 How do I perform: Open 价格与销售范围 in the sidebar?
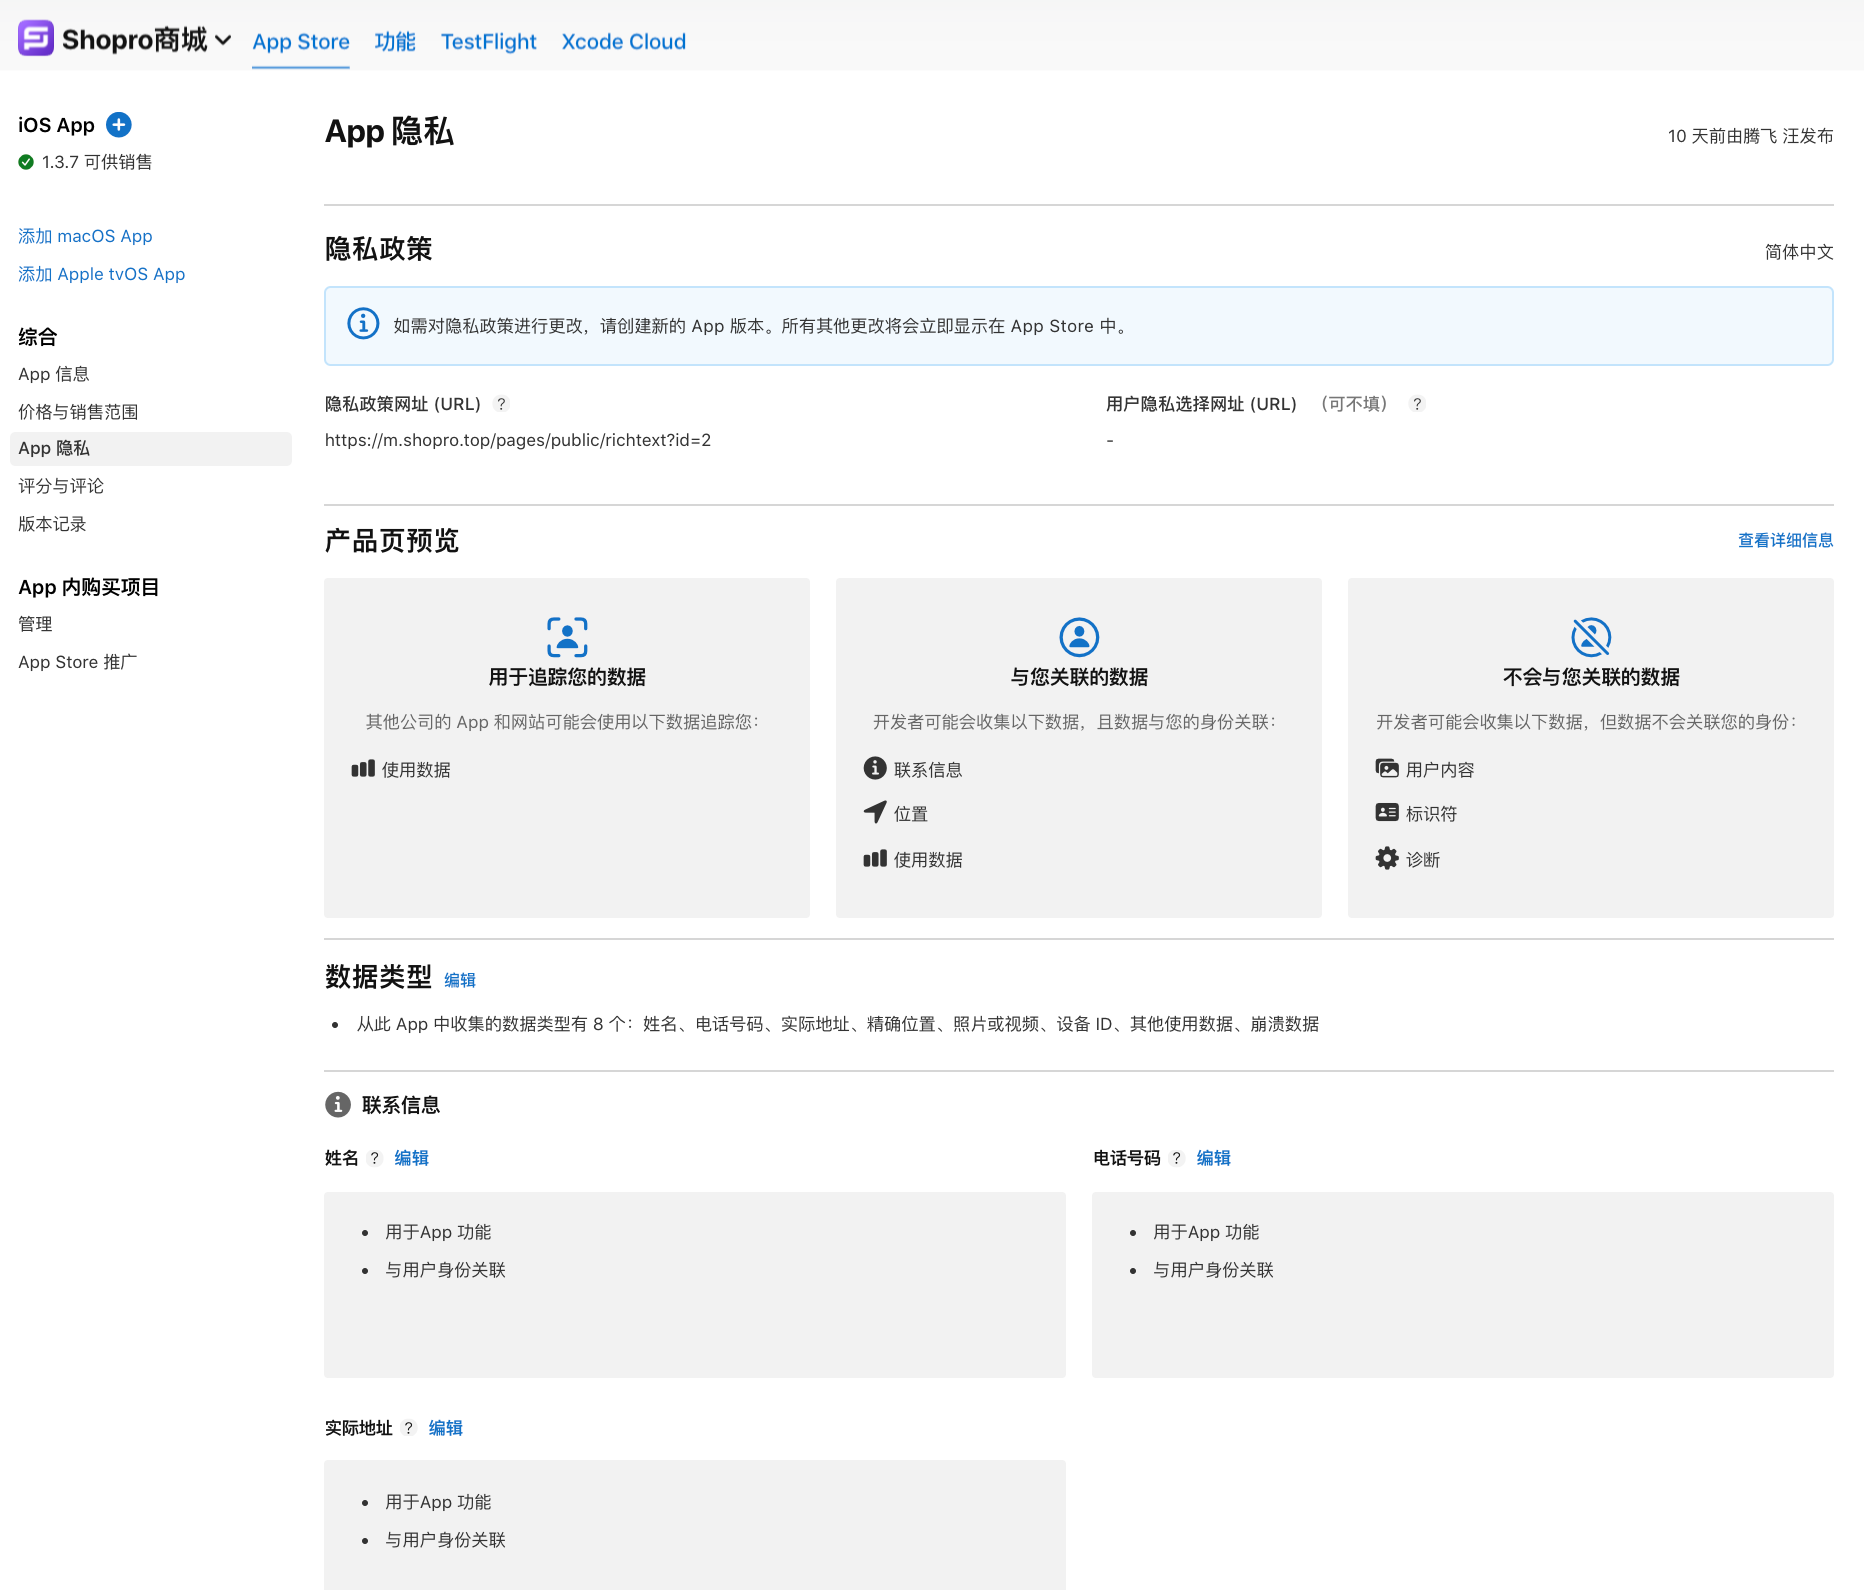point(78,411)
